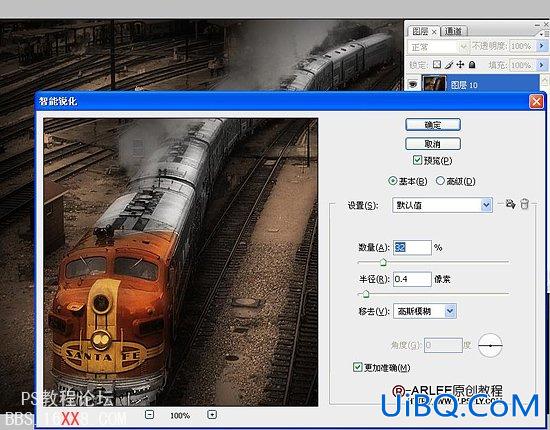Open the 不透明度 opacity slider arrow
The height and width of the screenshot is (430, 550).
tap(541, 46)
